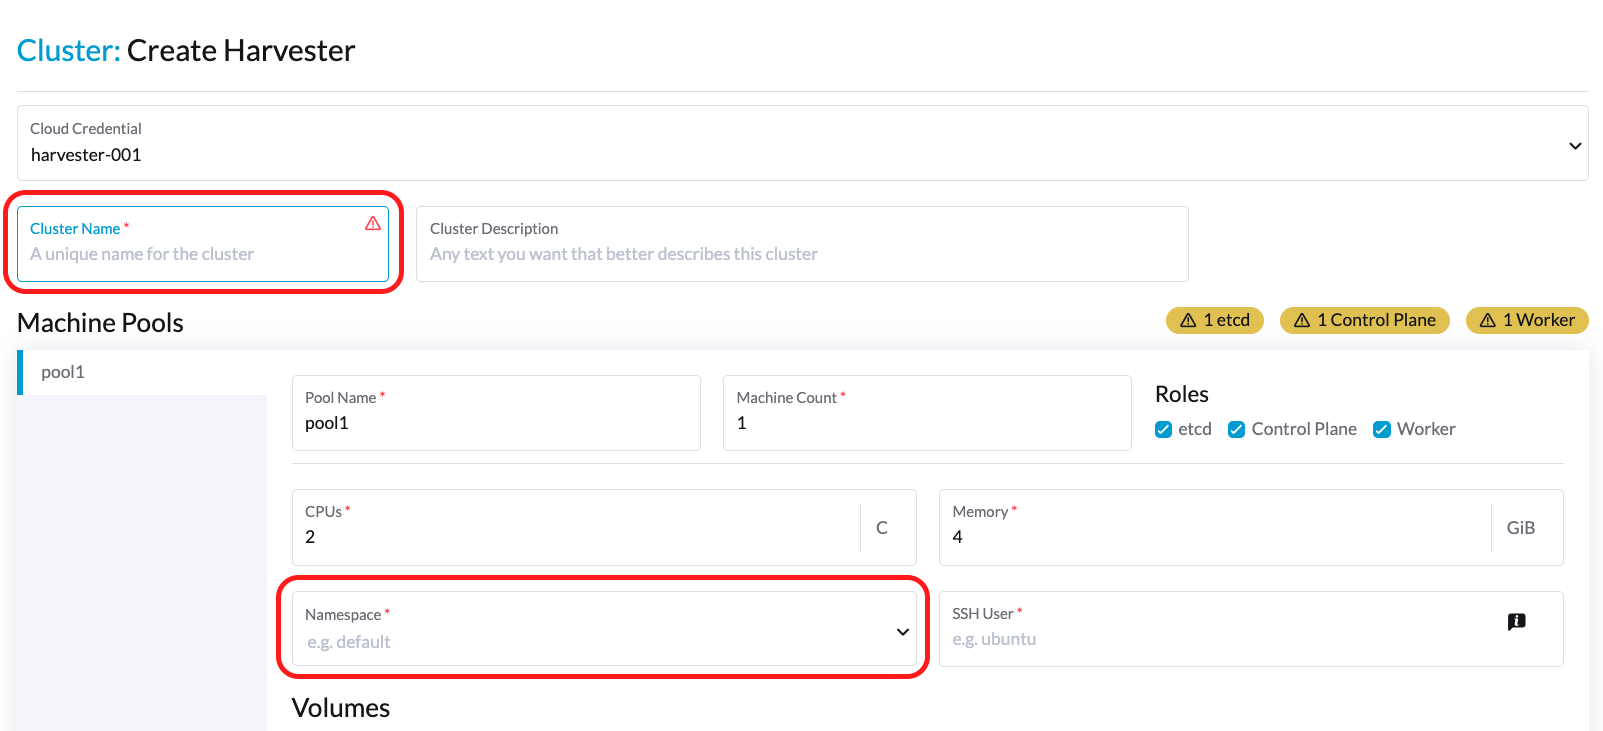Disable the Worker role checkbox

point(1382,429)
